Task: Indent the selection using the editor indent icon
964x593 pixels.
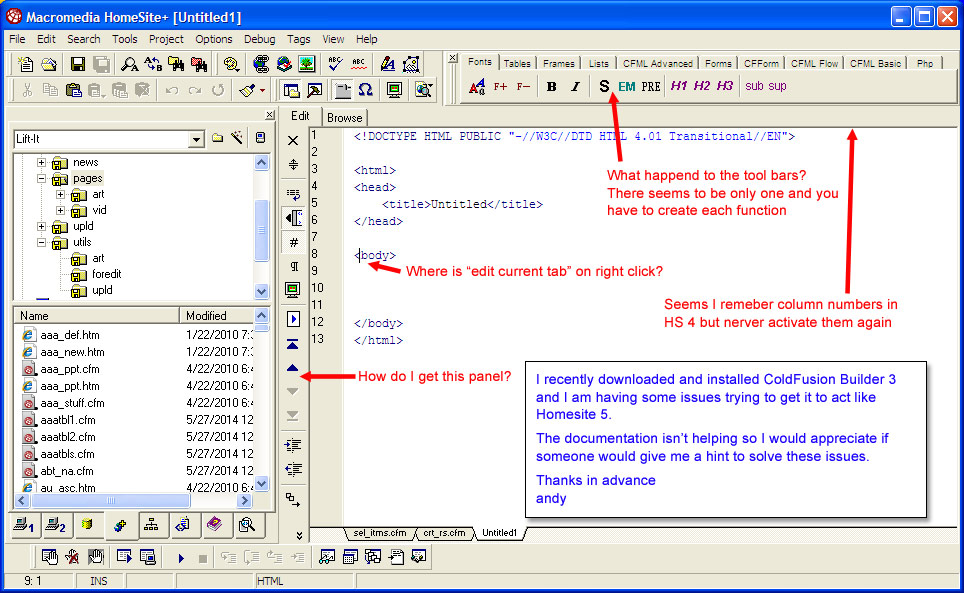Action: [x=293, y=444]
